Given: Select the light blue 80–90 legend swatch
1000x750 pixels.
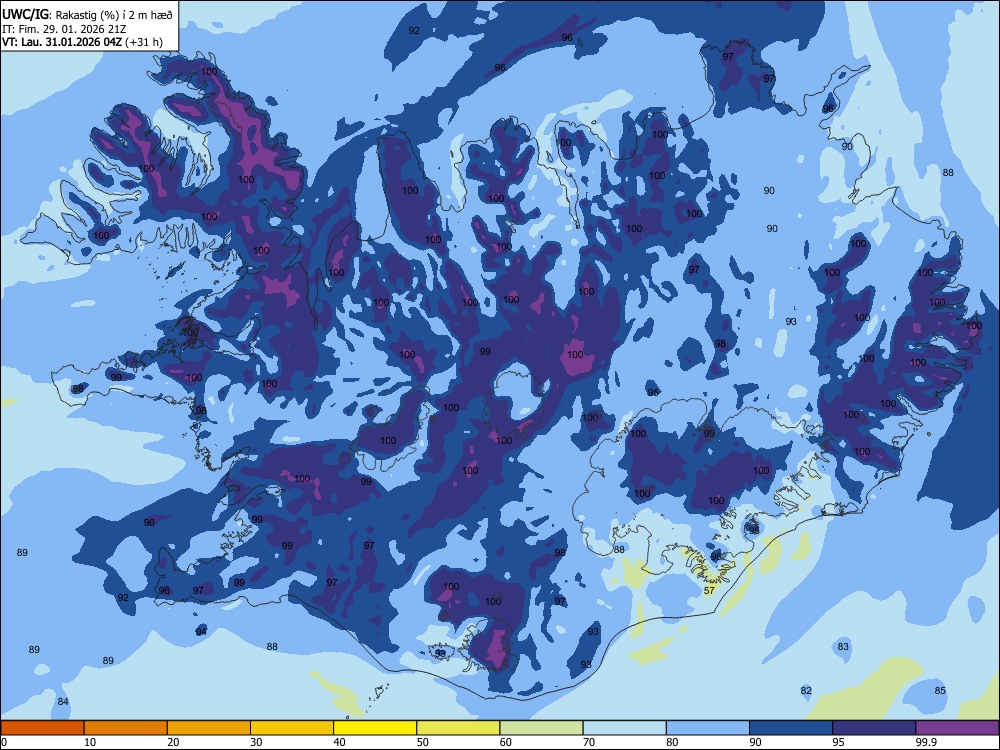Looking at the screenshot, I should pos(708,728).
